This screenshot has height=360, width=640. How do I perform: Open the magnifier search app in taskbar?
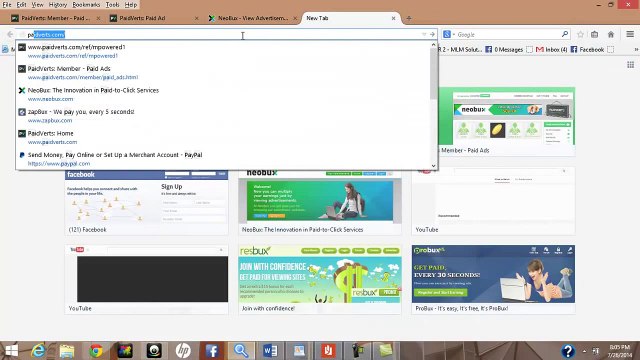(241, 351)
